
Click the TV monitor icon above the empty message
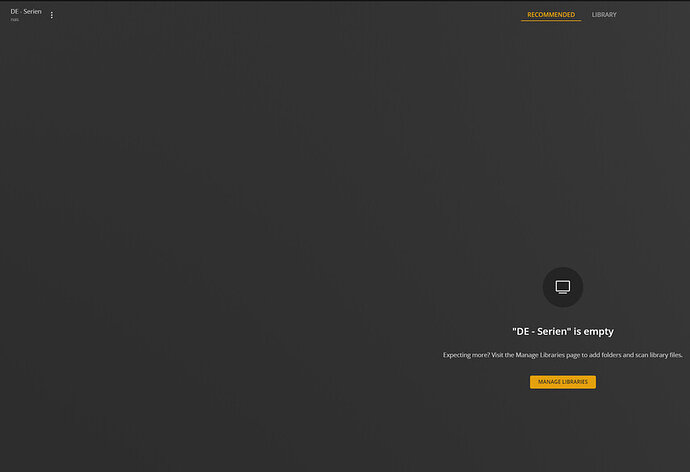[563, 287]
